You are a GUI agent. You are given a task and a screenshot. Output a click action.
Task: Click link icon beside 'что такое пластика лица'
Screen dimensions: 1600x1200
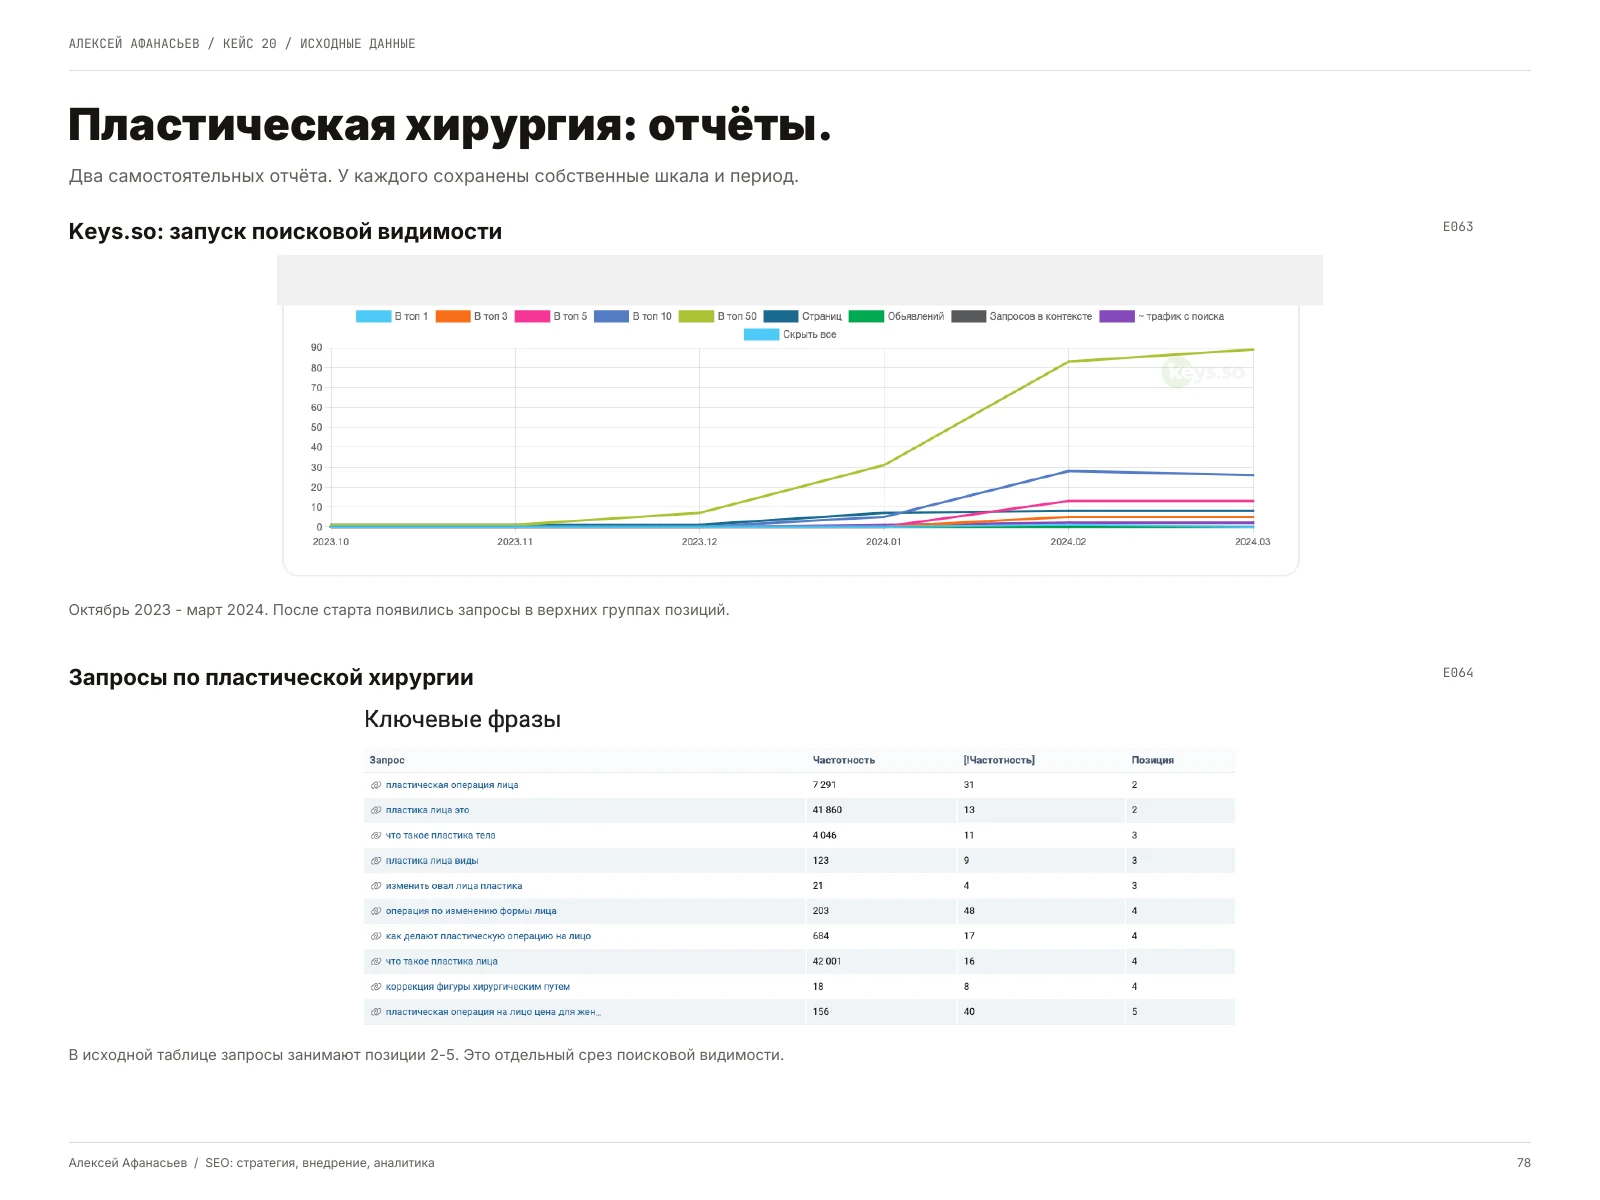pyautogui.click(x=376, y=961)
